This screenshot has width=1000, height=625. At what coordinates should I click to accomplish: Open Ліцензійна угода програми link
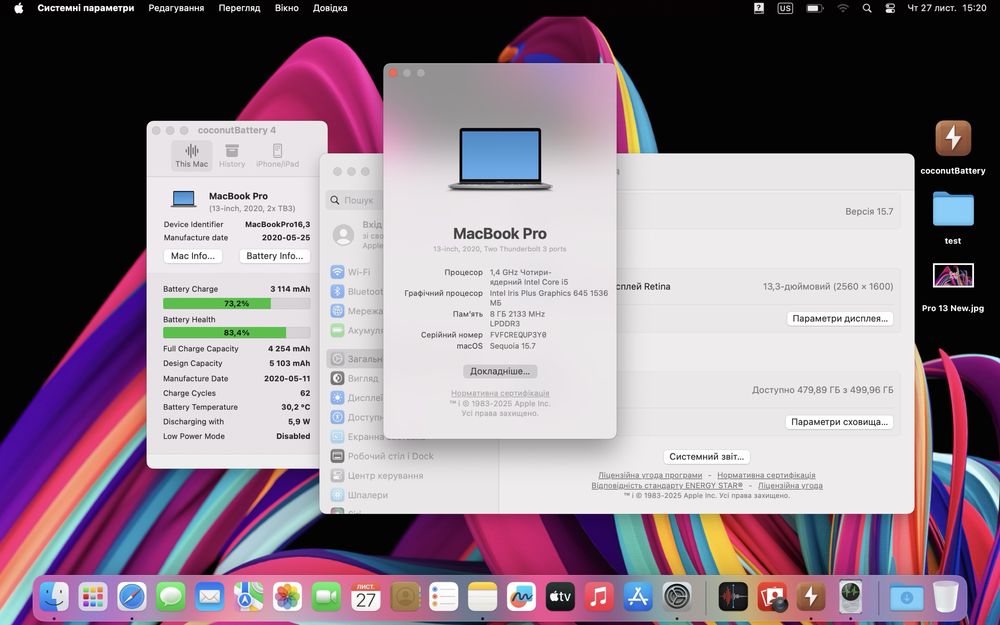click(650, 475)
